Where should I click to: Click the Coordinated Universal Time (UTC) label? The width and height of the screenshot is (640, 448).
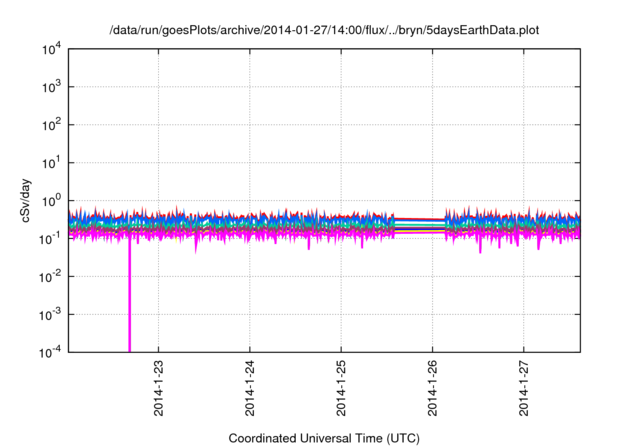pos(324,438)
